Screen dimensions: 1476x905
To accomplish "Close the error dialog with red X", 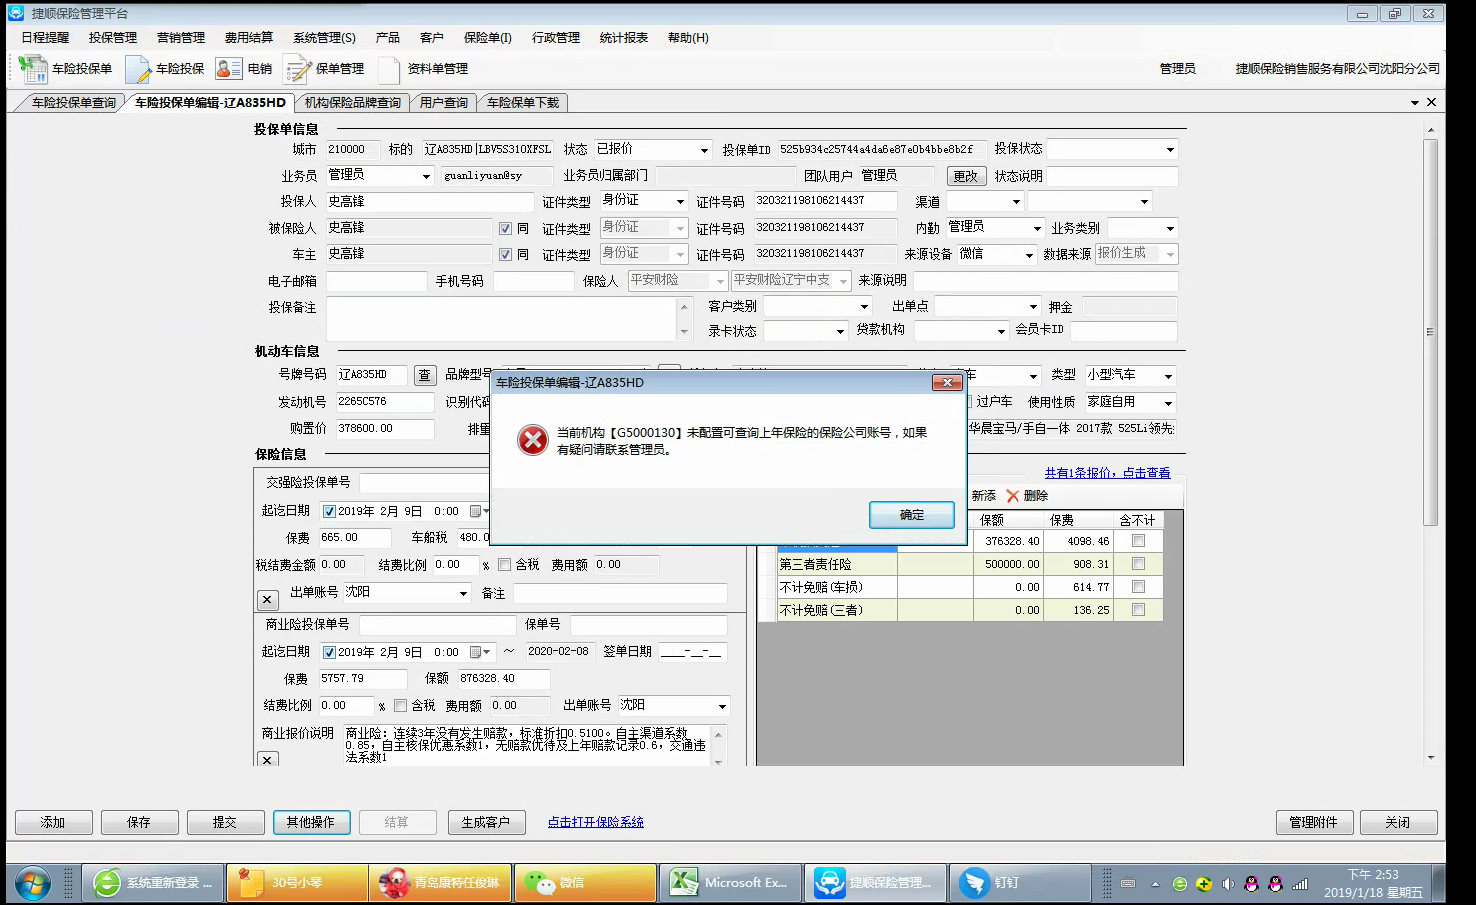I will (x=946, y=383).
